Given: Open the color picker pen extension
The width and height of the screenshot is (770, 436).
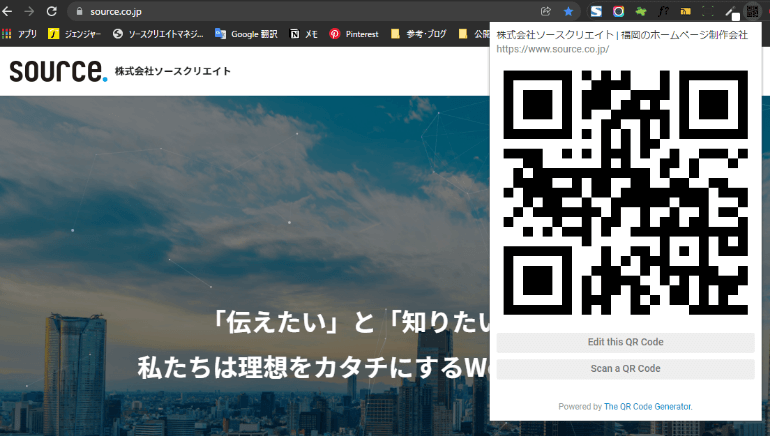Looking at the screenshot, I should pyautogui.click(x=731, y=12).
